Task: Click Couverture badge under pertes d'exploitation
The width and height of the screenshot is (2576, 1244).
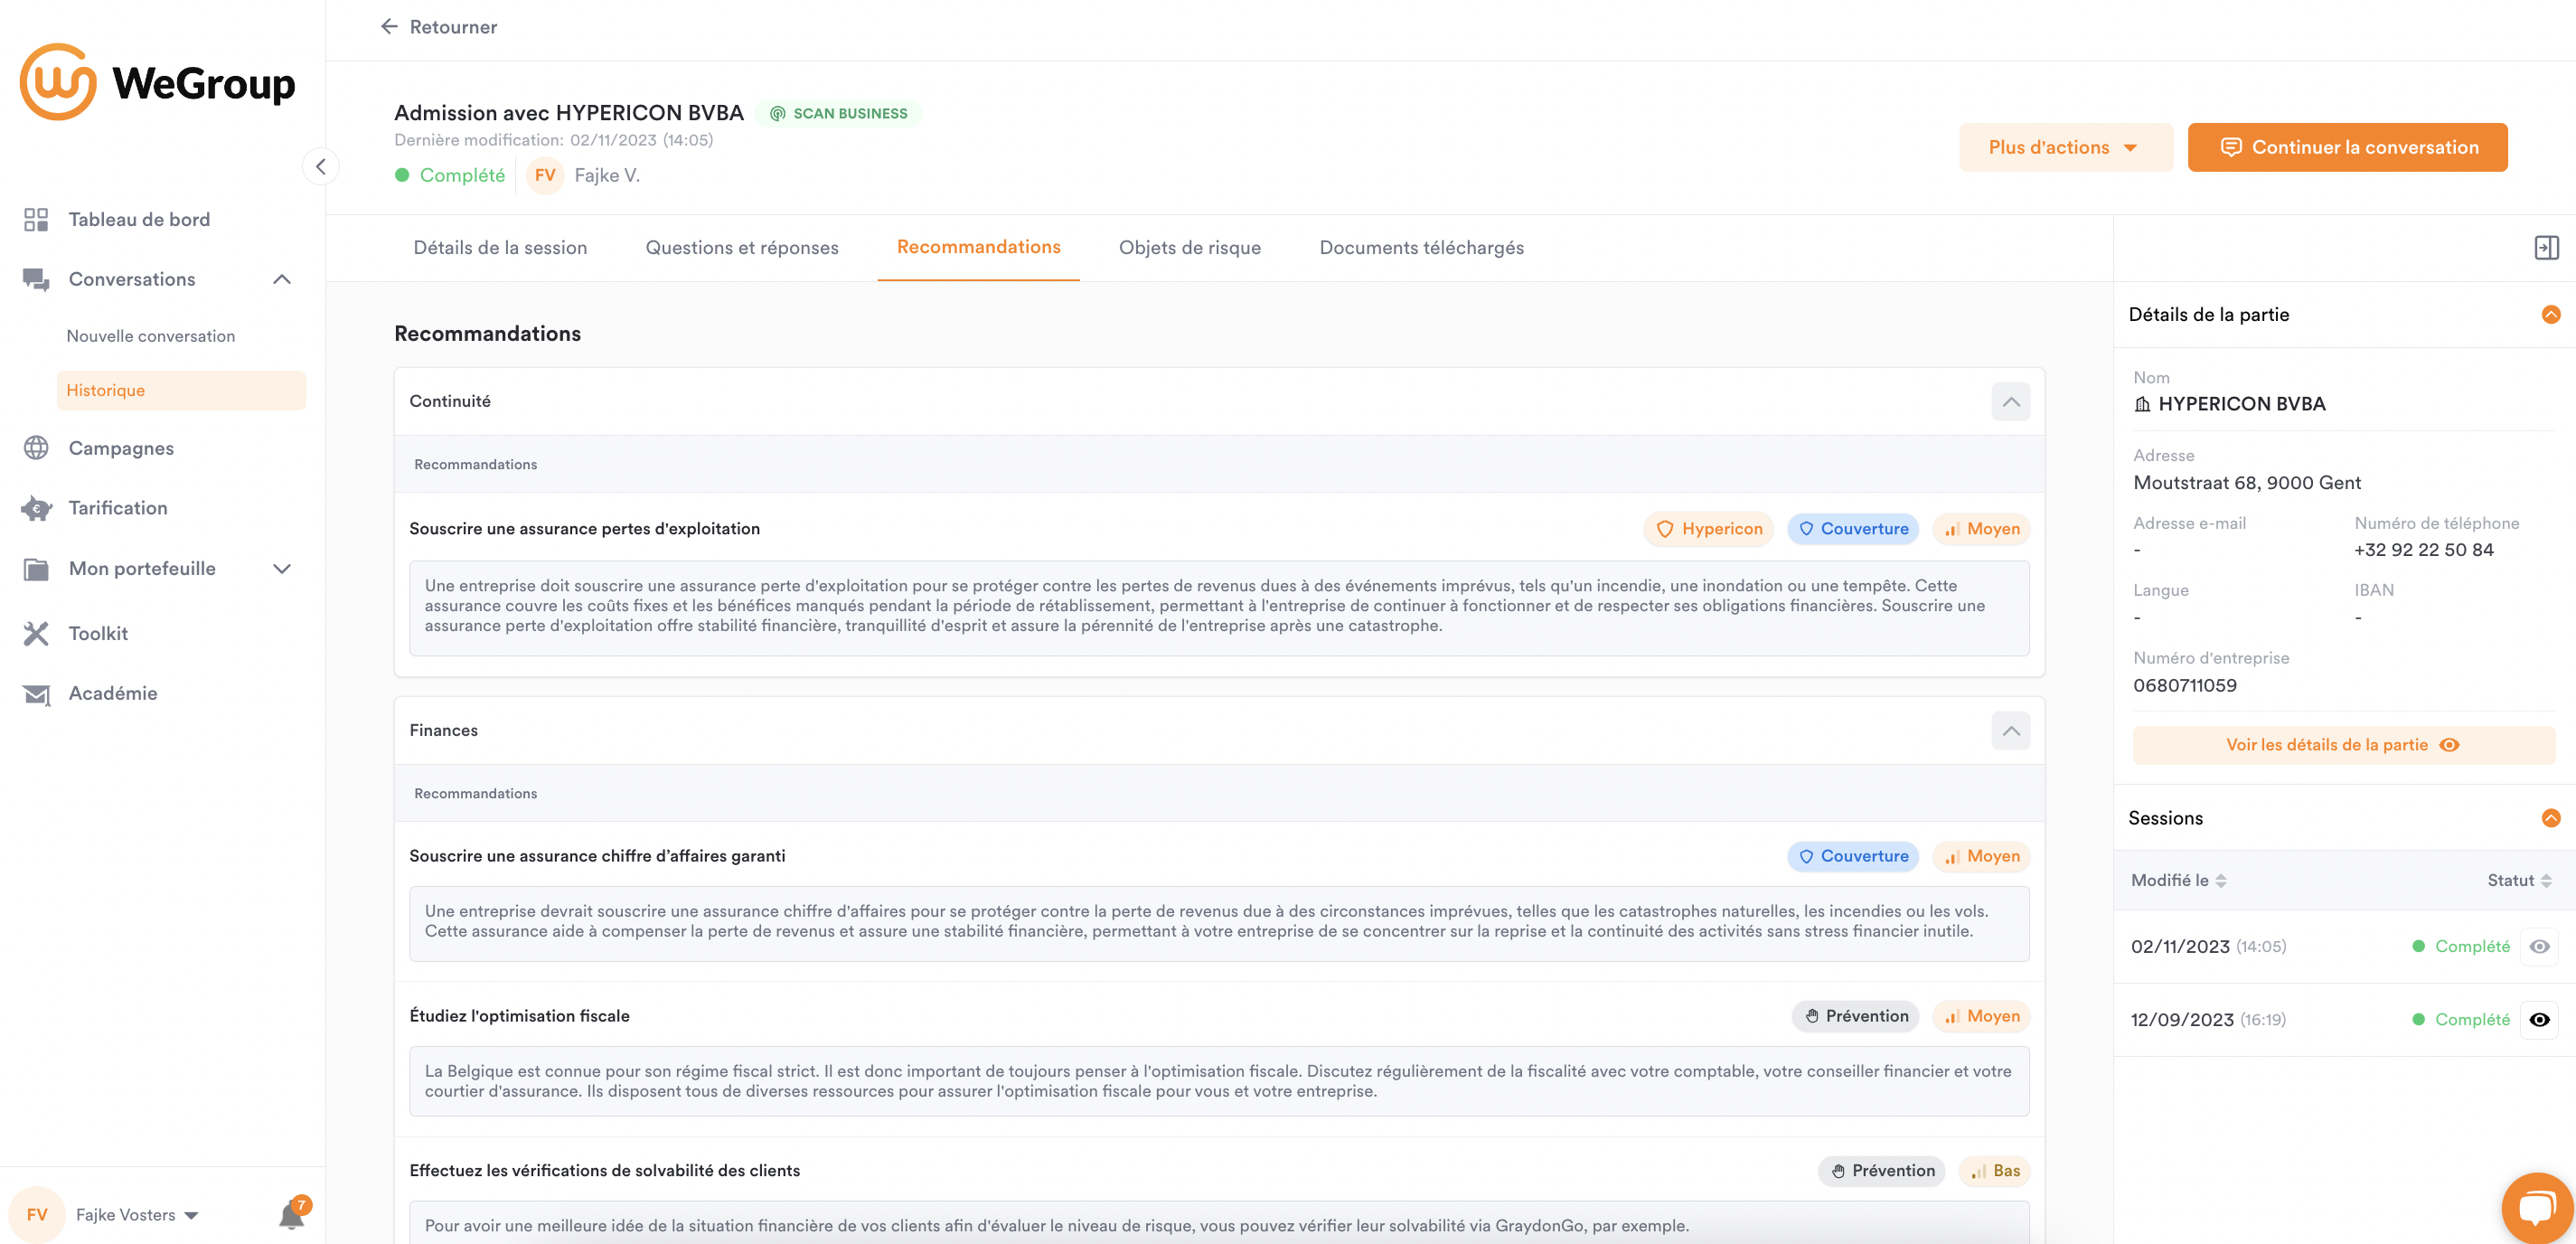Action: (x=1853, y=528)
